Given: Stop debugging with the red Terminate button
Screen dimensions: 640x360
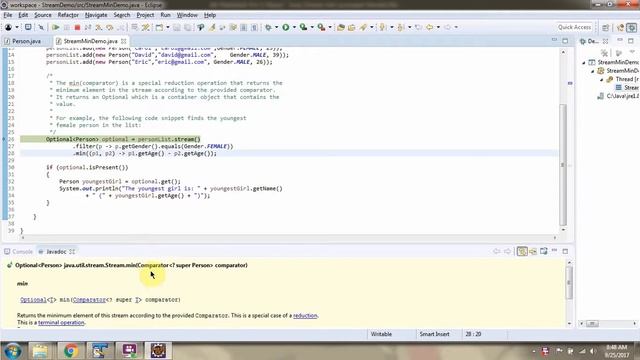Looking at the screenshot, I should 77,27.
